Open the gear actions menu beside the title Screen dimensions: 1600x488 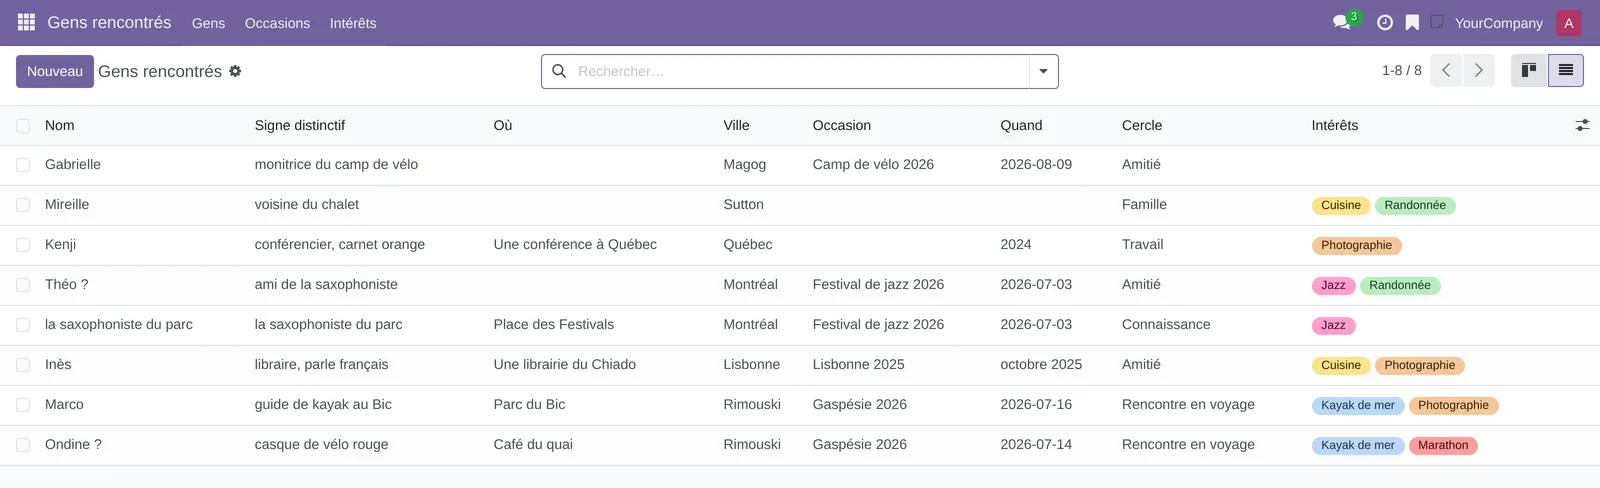pos(235,71)
